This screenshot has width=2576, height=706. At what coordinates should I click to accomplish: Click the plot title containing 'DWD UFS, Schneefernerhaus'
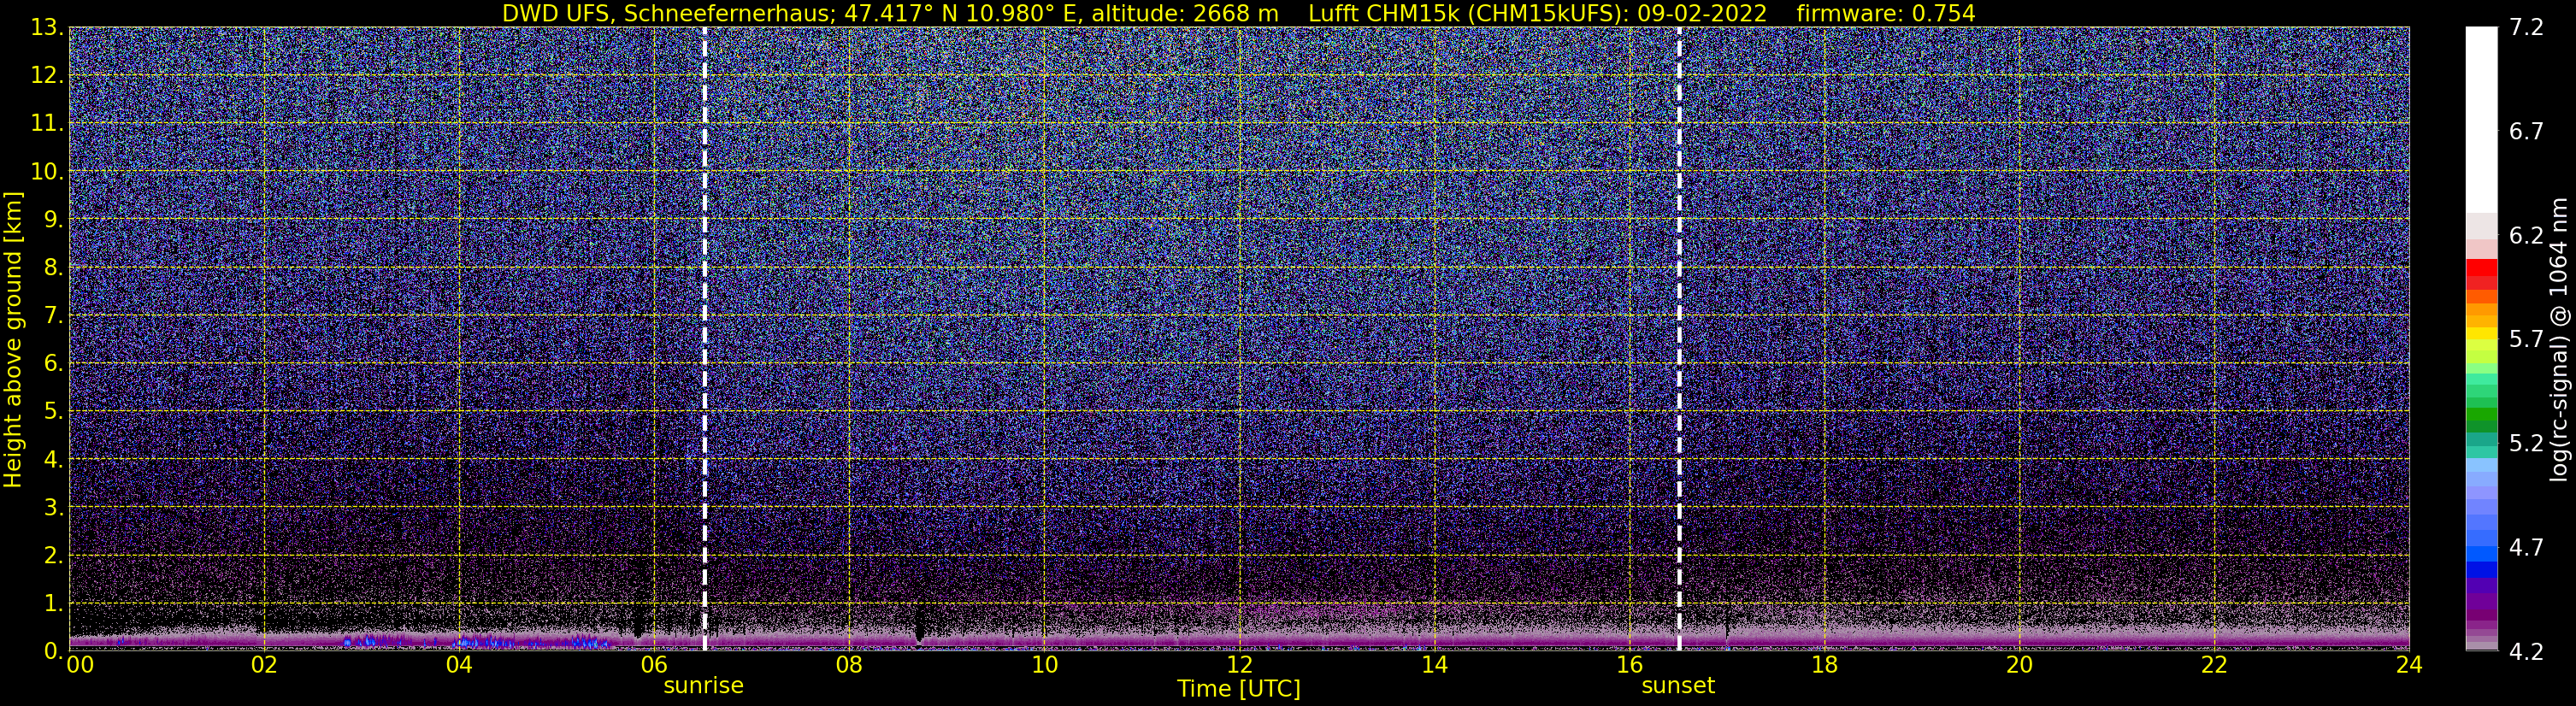[1238, 13]
